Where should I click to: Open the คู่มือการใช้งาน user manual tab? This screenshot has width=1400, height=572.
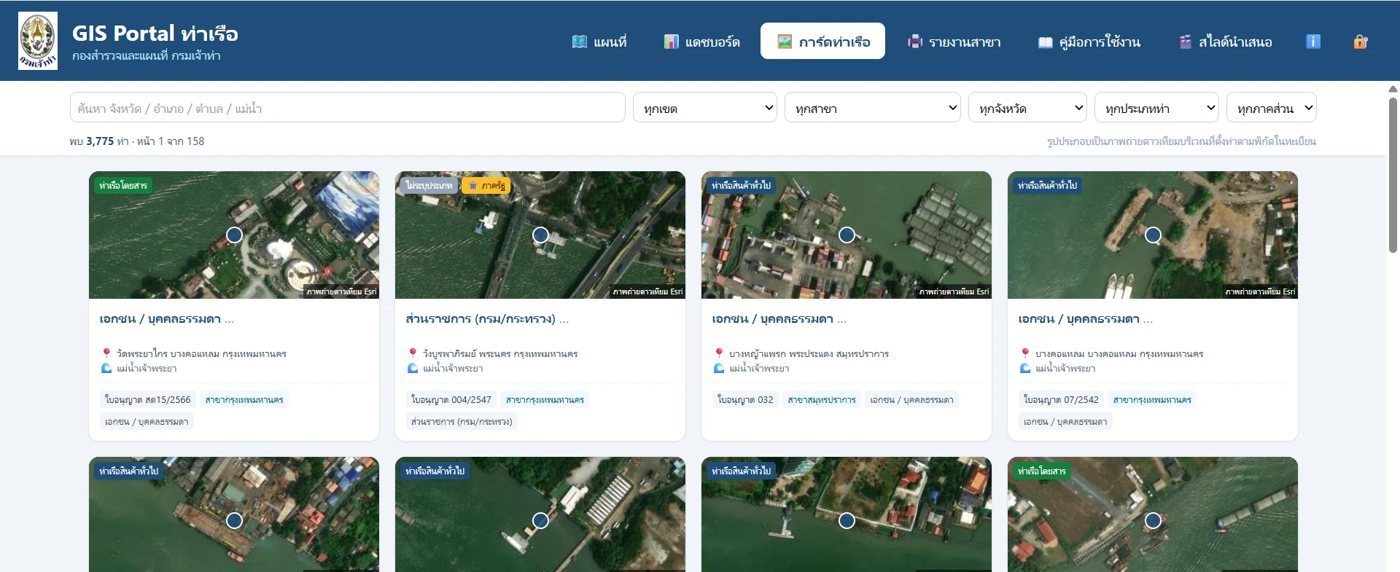pyautogui.click(x=1089, y=41)
